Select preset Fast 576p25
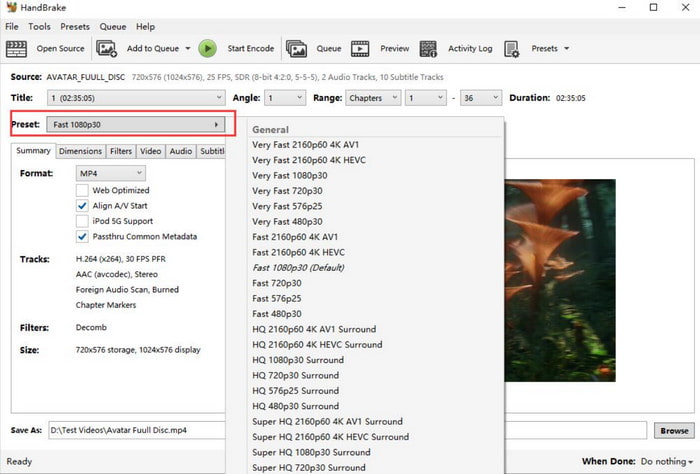The width and height of the screenshot is (700, 474). pyautogui.click(x=277, y=299)
